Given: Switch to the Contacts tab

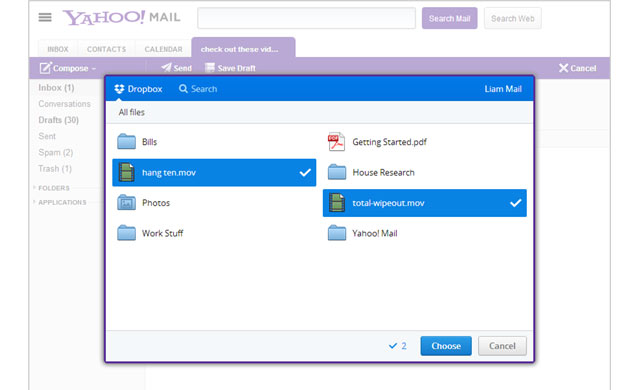Looking at the screenshot, I should [x=106, y=49].
